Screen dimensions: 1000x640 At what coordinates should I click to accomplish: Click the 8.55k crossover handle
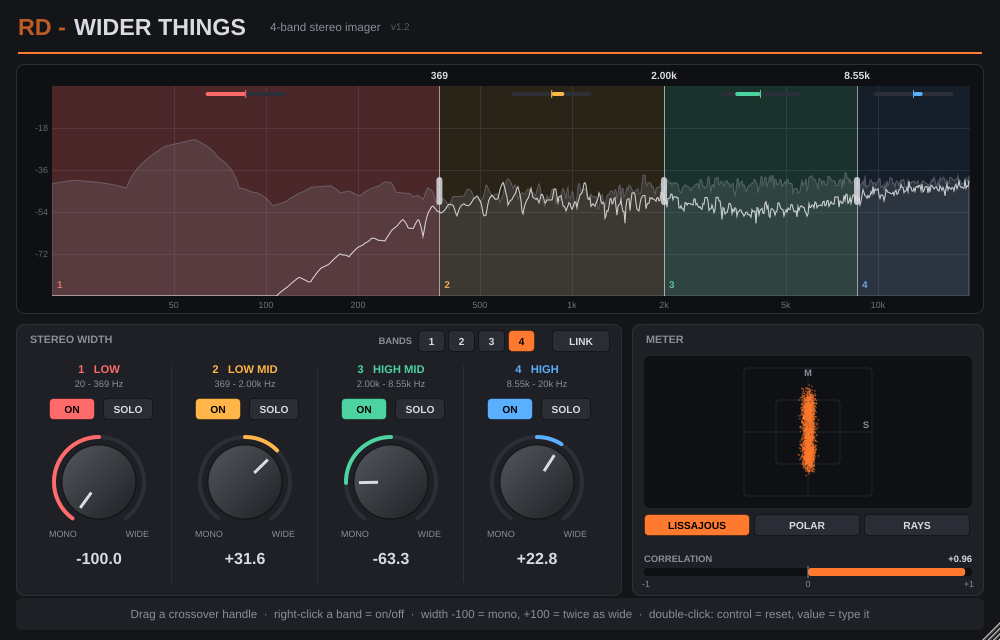(x=857, y=191)
